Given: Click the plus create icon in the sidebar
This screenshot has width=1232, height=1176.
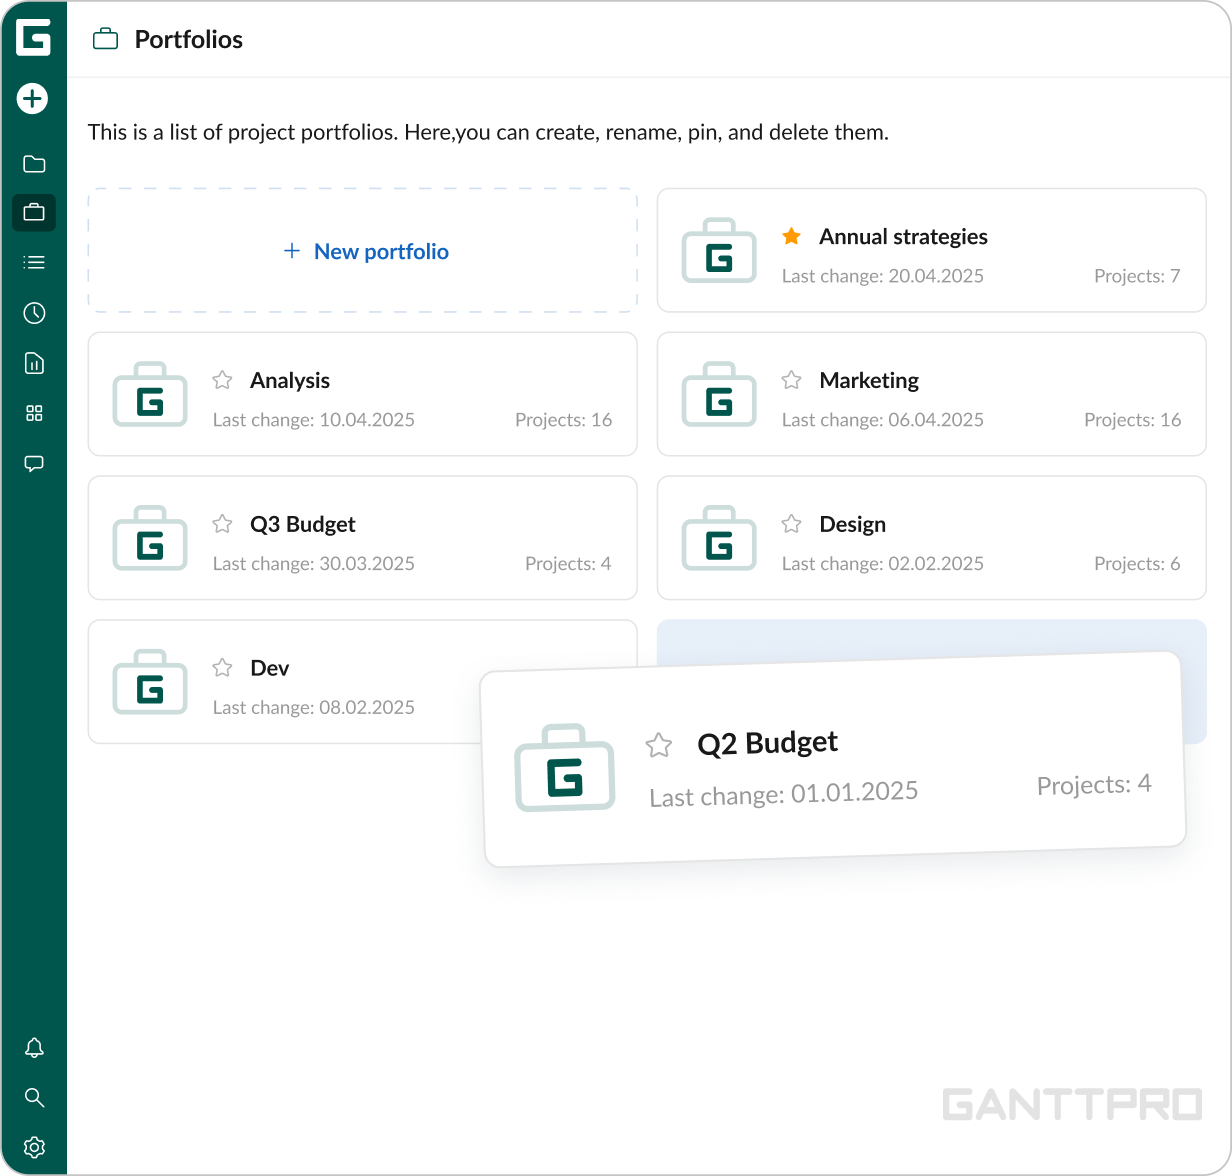Looking at the screenshot, I should coord(33,98).
